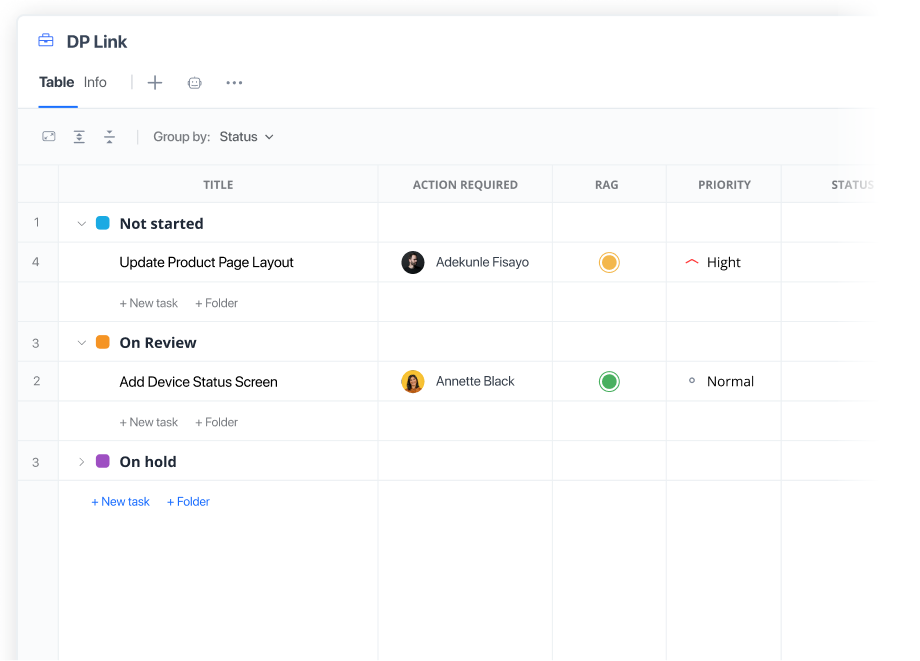Click the blue + New task link
The height and width of the screenshot is (661, 920).
120,502
